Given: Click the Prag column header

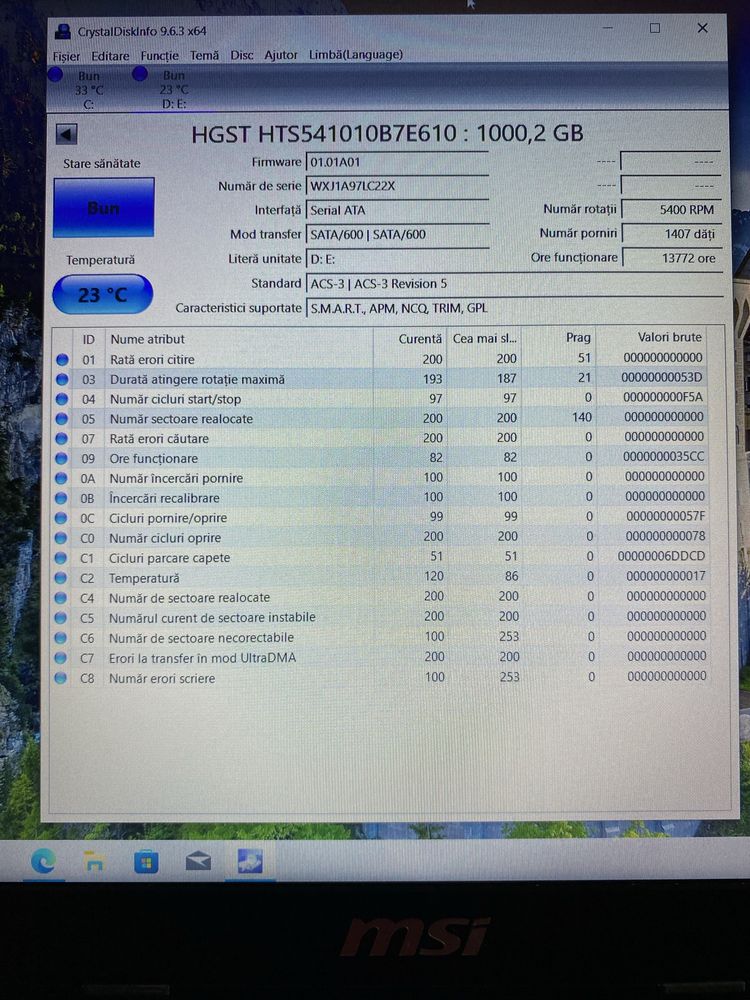Looking at the screenshot, I should pos(559,337).
